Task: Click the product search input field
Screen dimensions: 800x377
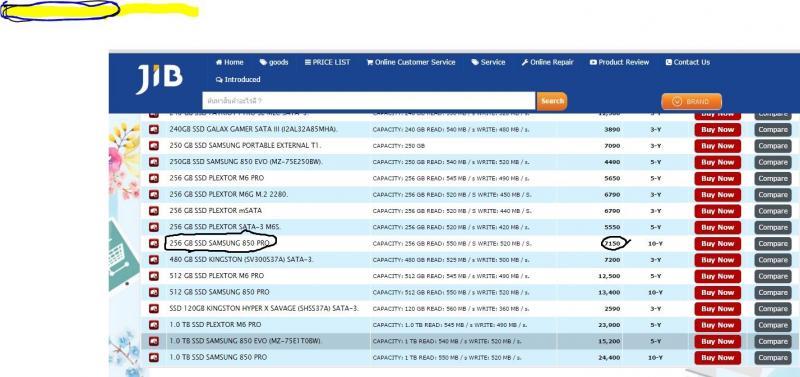Action: coord(369,101)
